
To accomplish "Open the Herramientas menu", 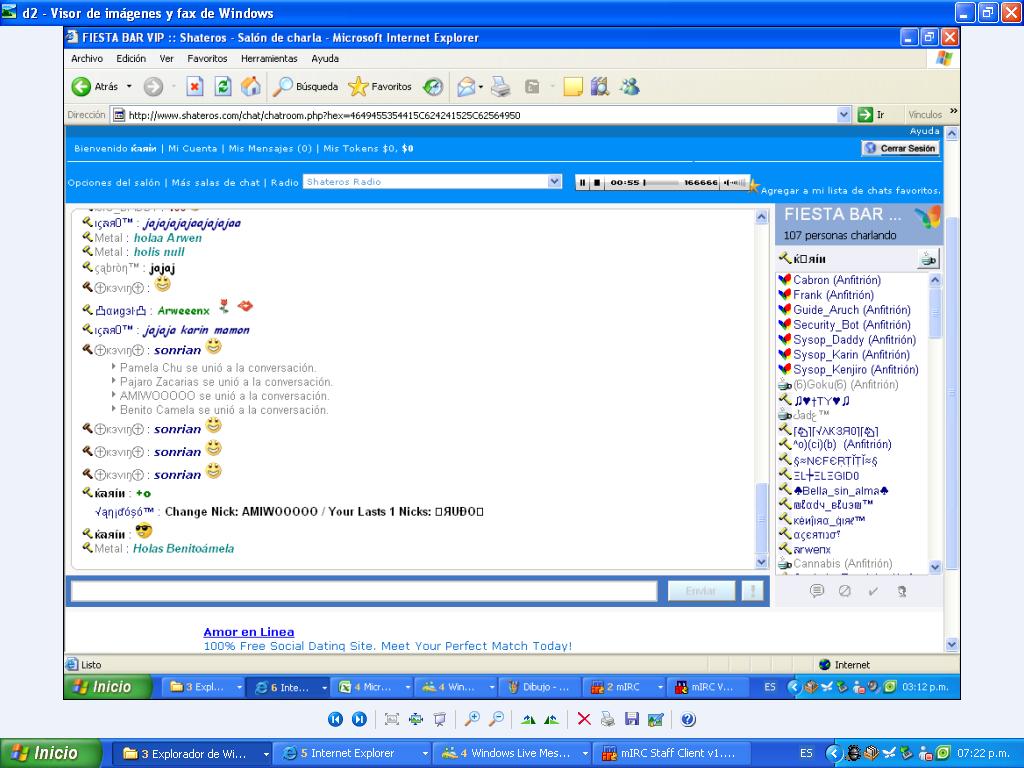I will 269,59.
